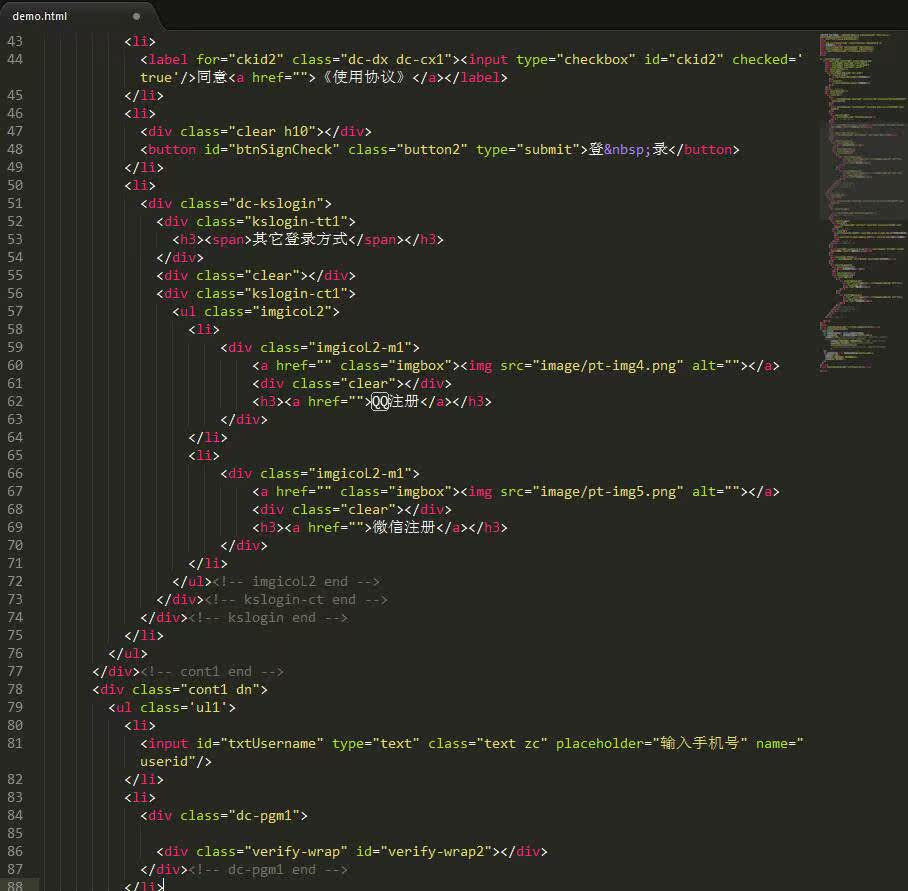This screenshot has width=908, height=891.
Task: Click the "image/pt-img5.png" src value
Action: tap(608, 492)
